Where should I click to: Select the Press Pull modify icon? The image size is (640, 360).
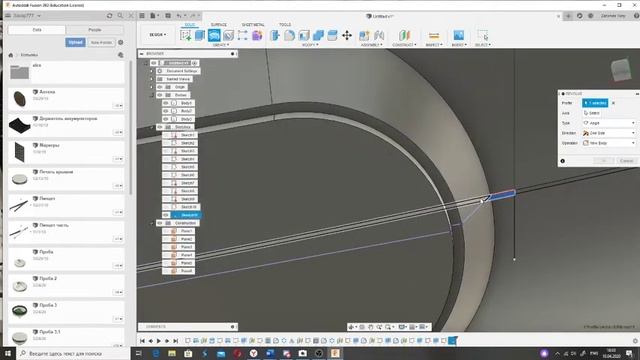point(275,36)
